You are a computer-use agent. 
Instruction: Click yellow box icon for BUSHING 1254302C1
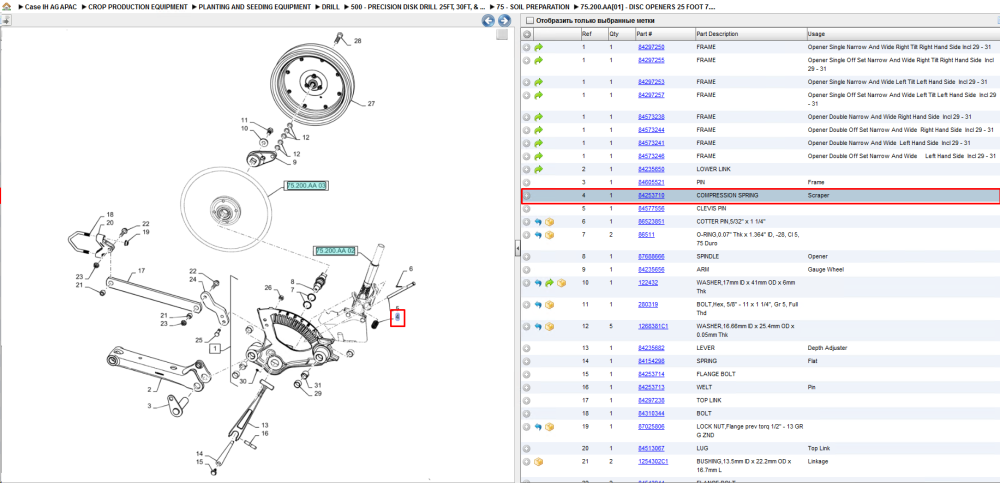538,461
